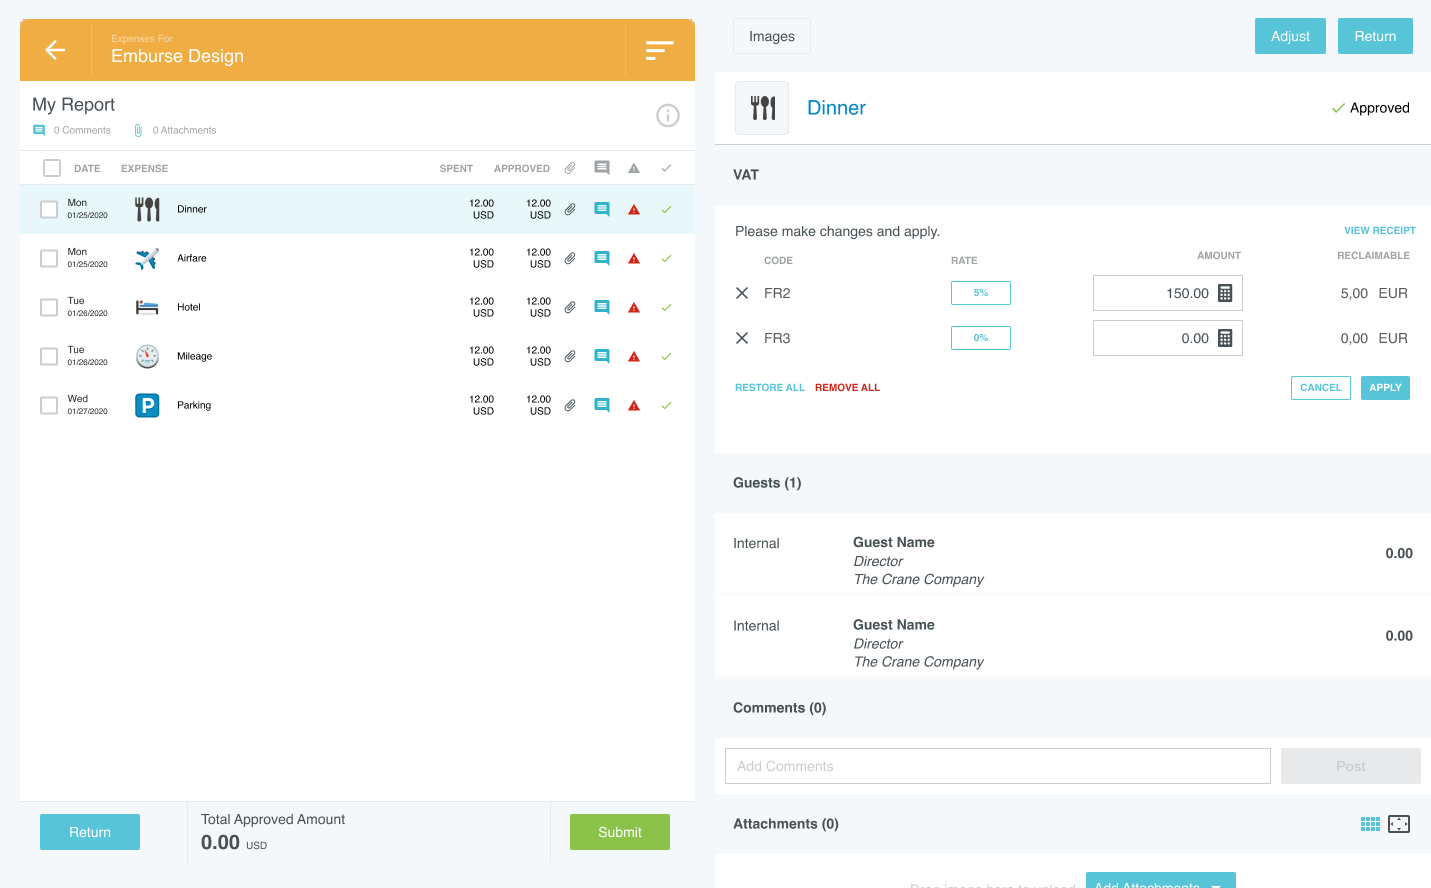Check the Dinner expense checkbox
This screenshot has height=888, width=1431.
tap(49, 209)
